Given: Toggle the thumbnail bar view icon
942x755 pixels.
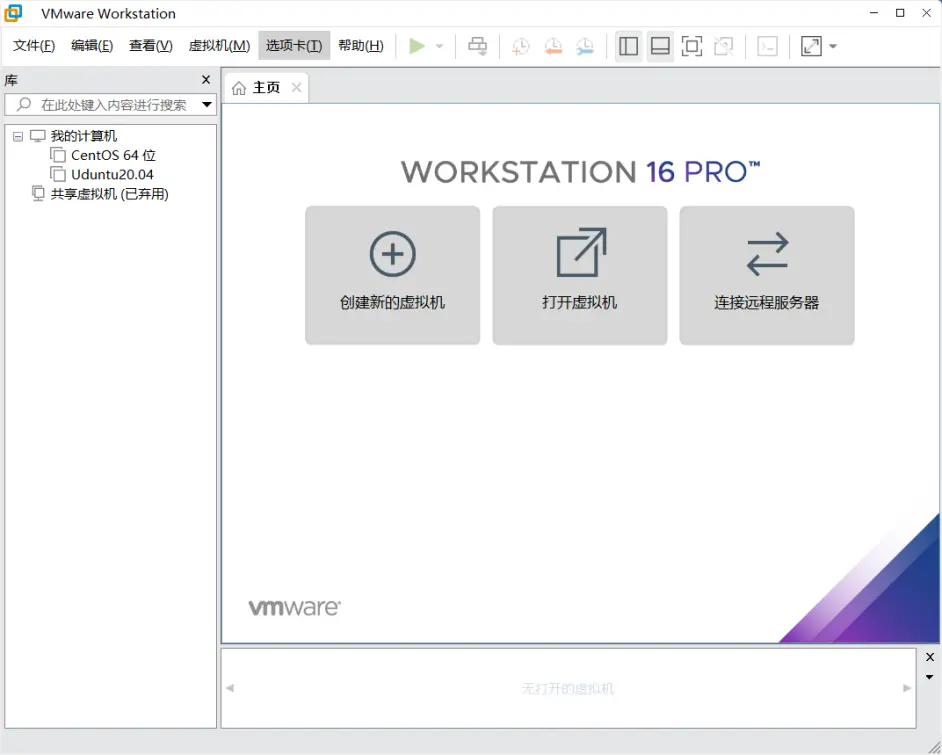Looking at the screenshot, I should 660,46.
